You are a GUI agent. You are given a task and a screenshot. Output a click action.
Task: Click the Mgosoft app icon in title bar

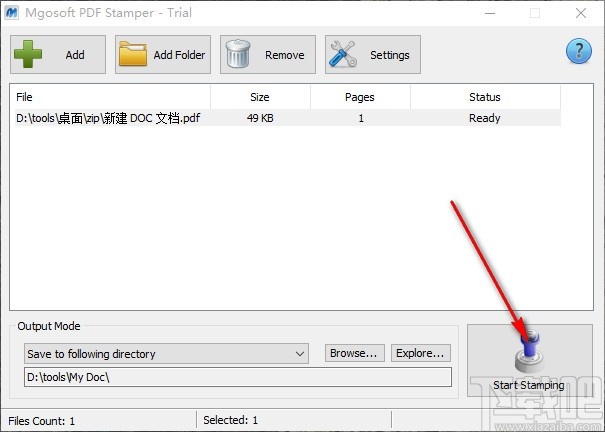point(12,13)
